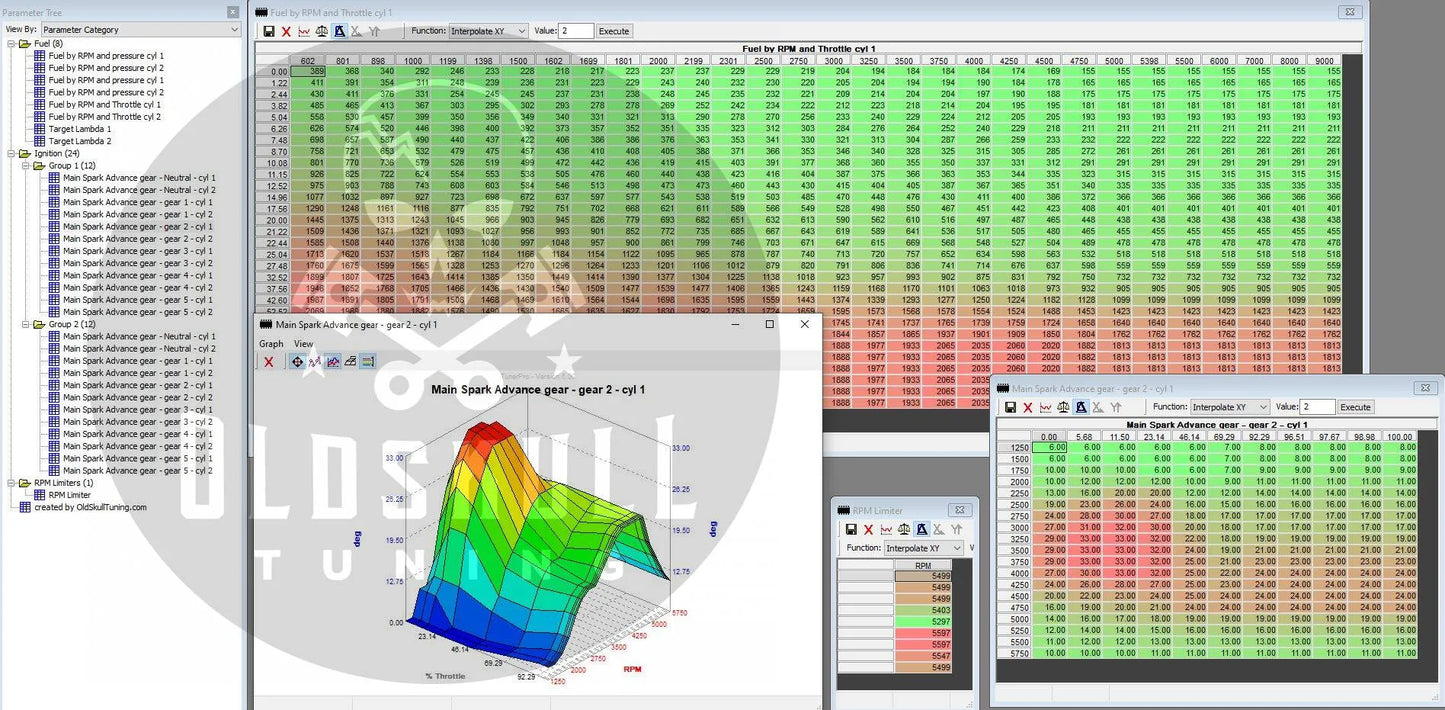Save the Fuel by RPM and Throttle table
The image size is (1445, 710).
[268, 31]
